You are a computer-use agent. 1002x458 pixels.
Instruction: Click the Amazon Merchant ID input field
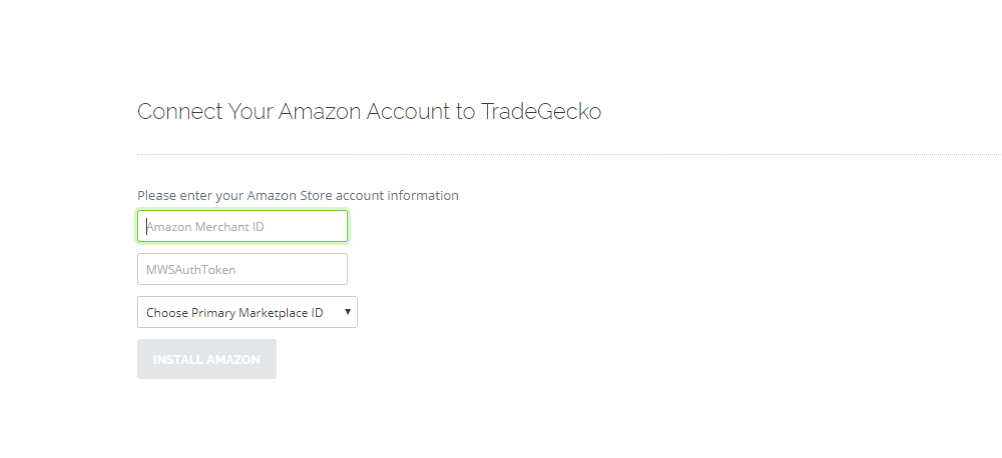pos(242,226)
